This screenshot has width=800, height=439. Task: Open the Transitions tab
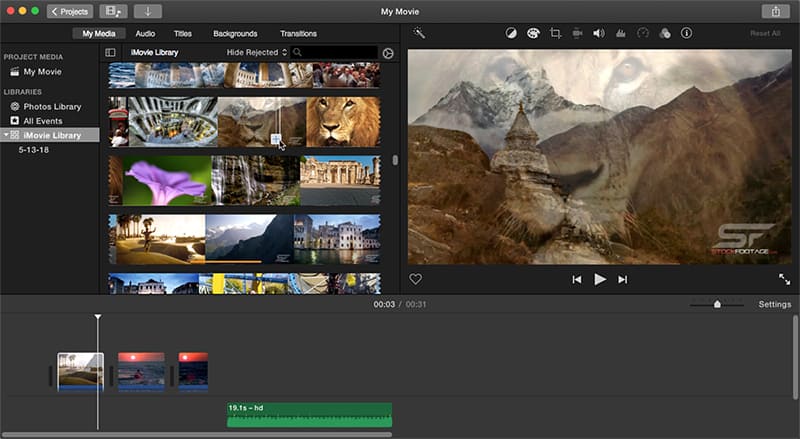click(x=298, y=34)
